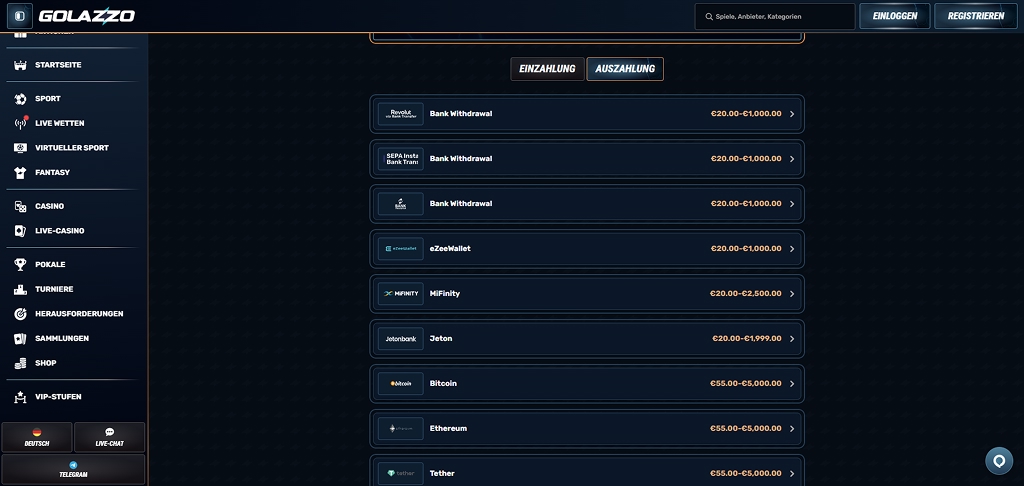Expand the Bitcoin row chevron
This screenshot has height=486, width=1024.
(x=792, y=384)
